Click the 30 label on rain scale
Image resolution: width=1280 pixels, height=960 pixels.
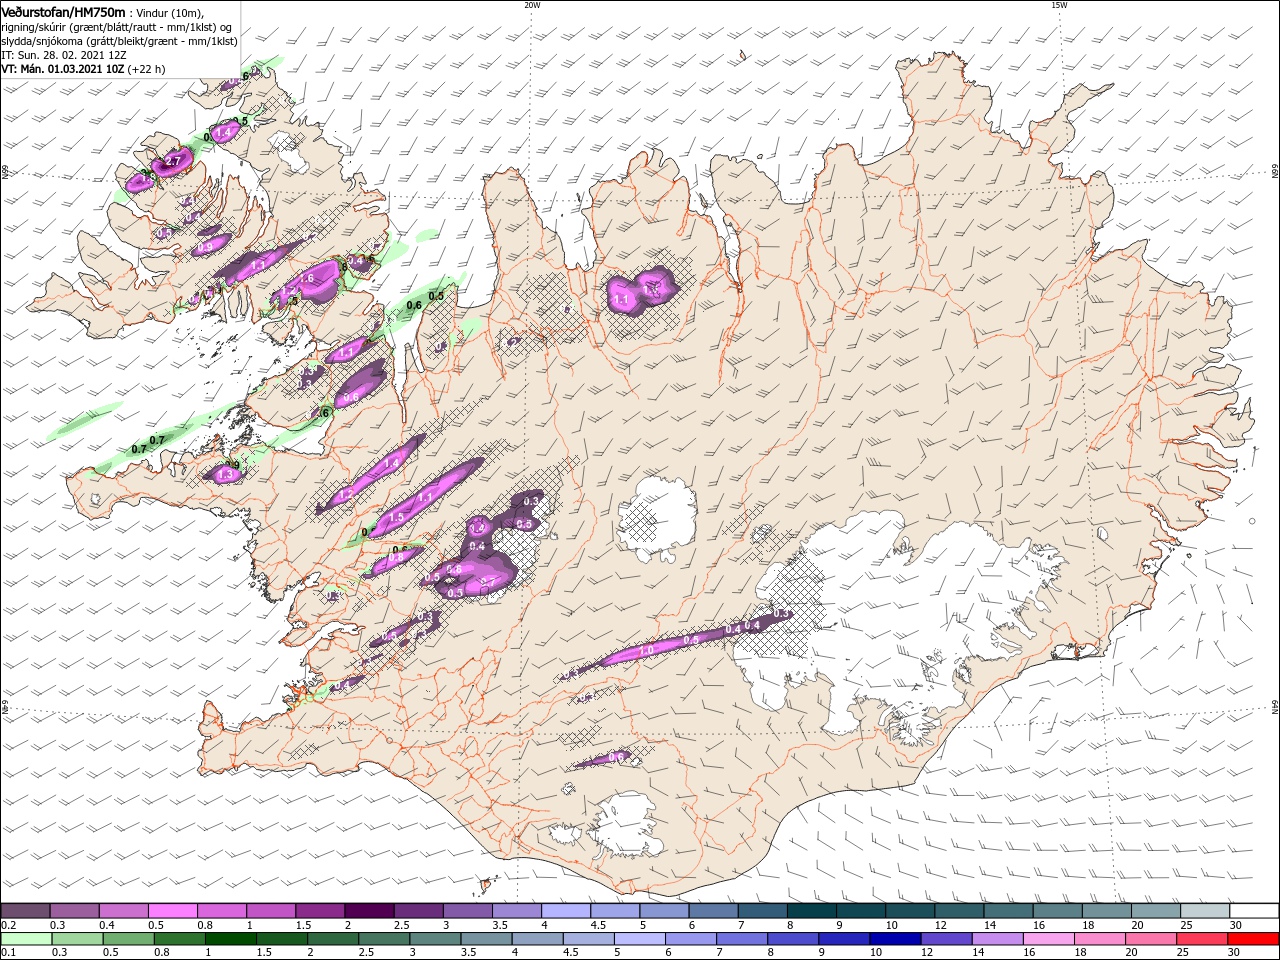tap(1236, 952)
